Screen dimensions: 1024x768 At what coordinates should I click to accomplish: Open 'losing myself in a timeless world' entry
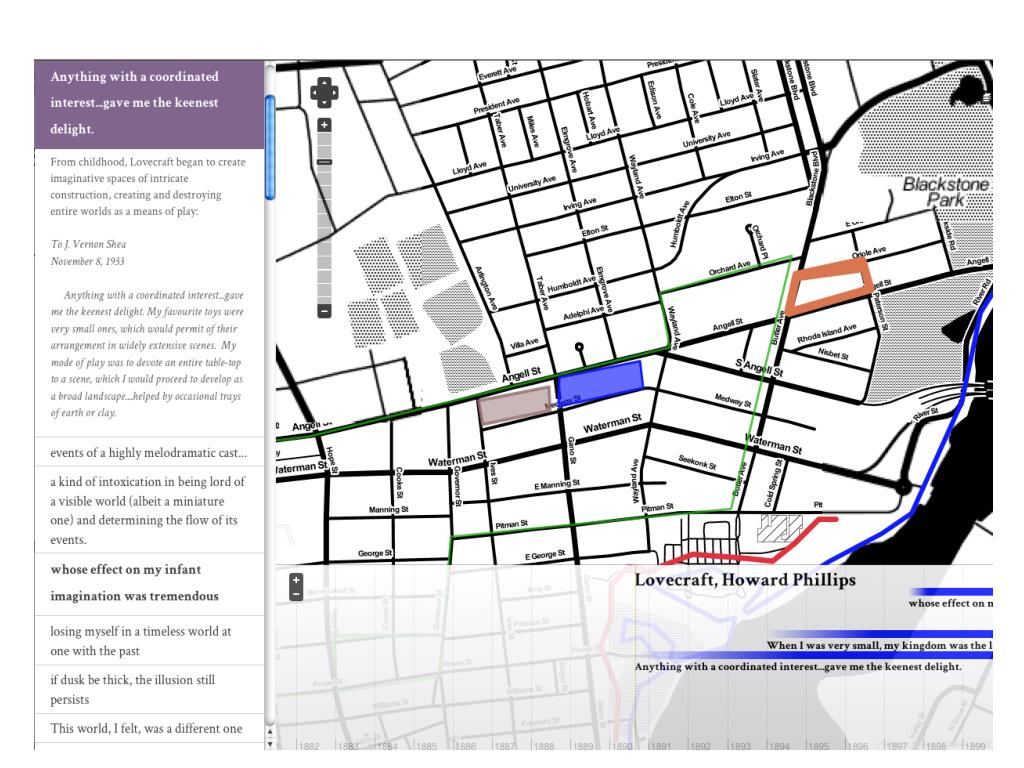[150, 641]
